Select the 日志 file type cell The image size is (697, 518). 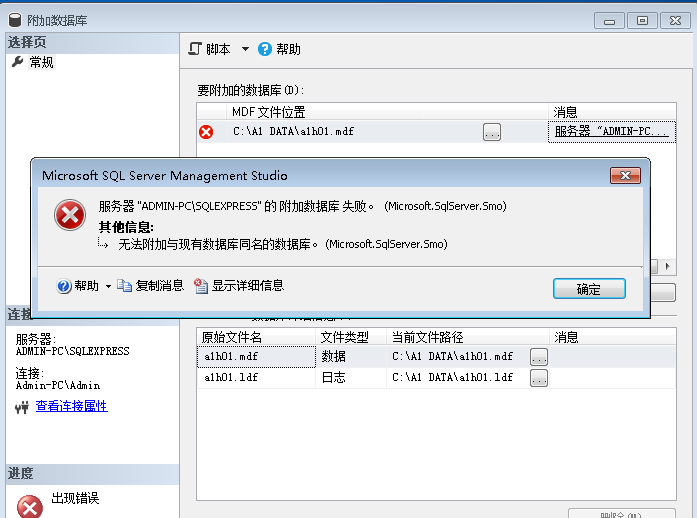click(x=351, y=378)
